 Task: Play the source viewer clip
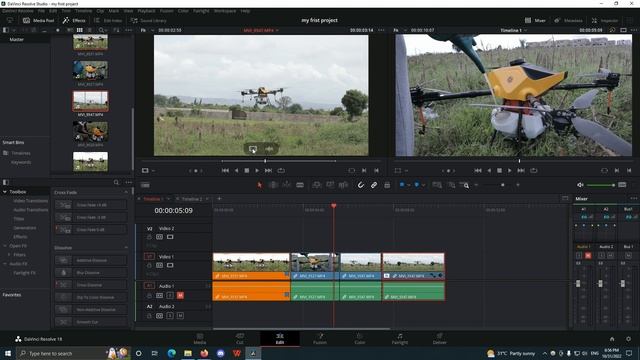pyautogui.click(x=257, y=171)
